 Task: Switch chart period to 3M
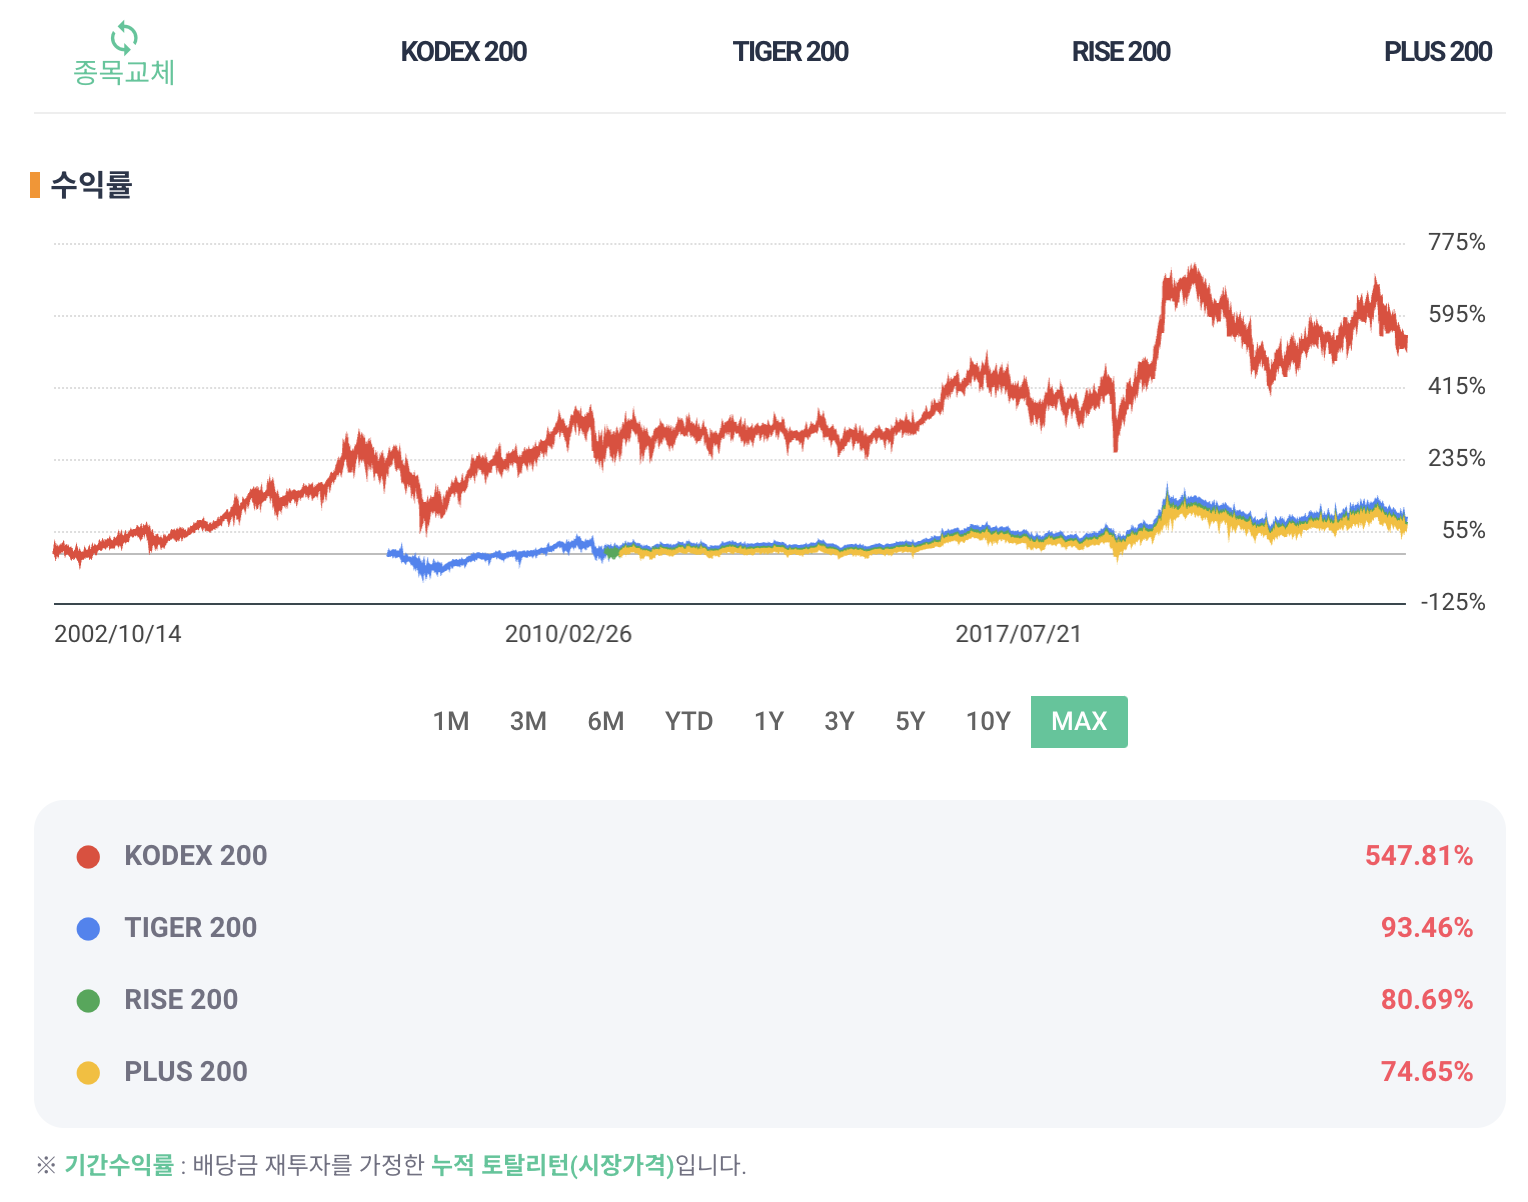(528, 721)
